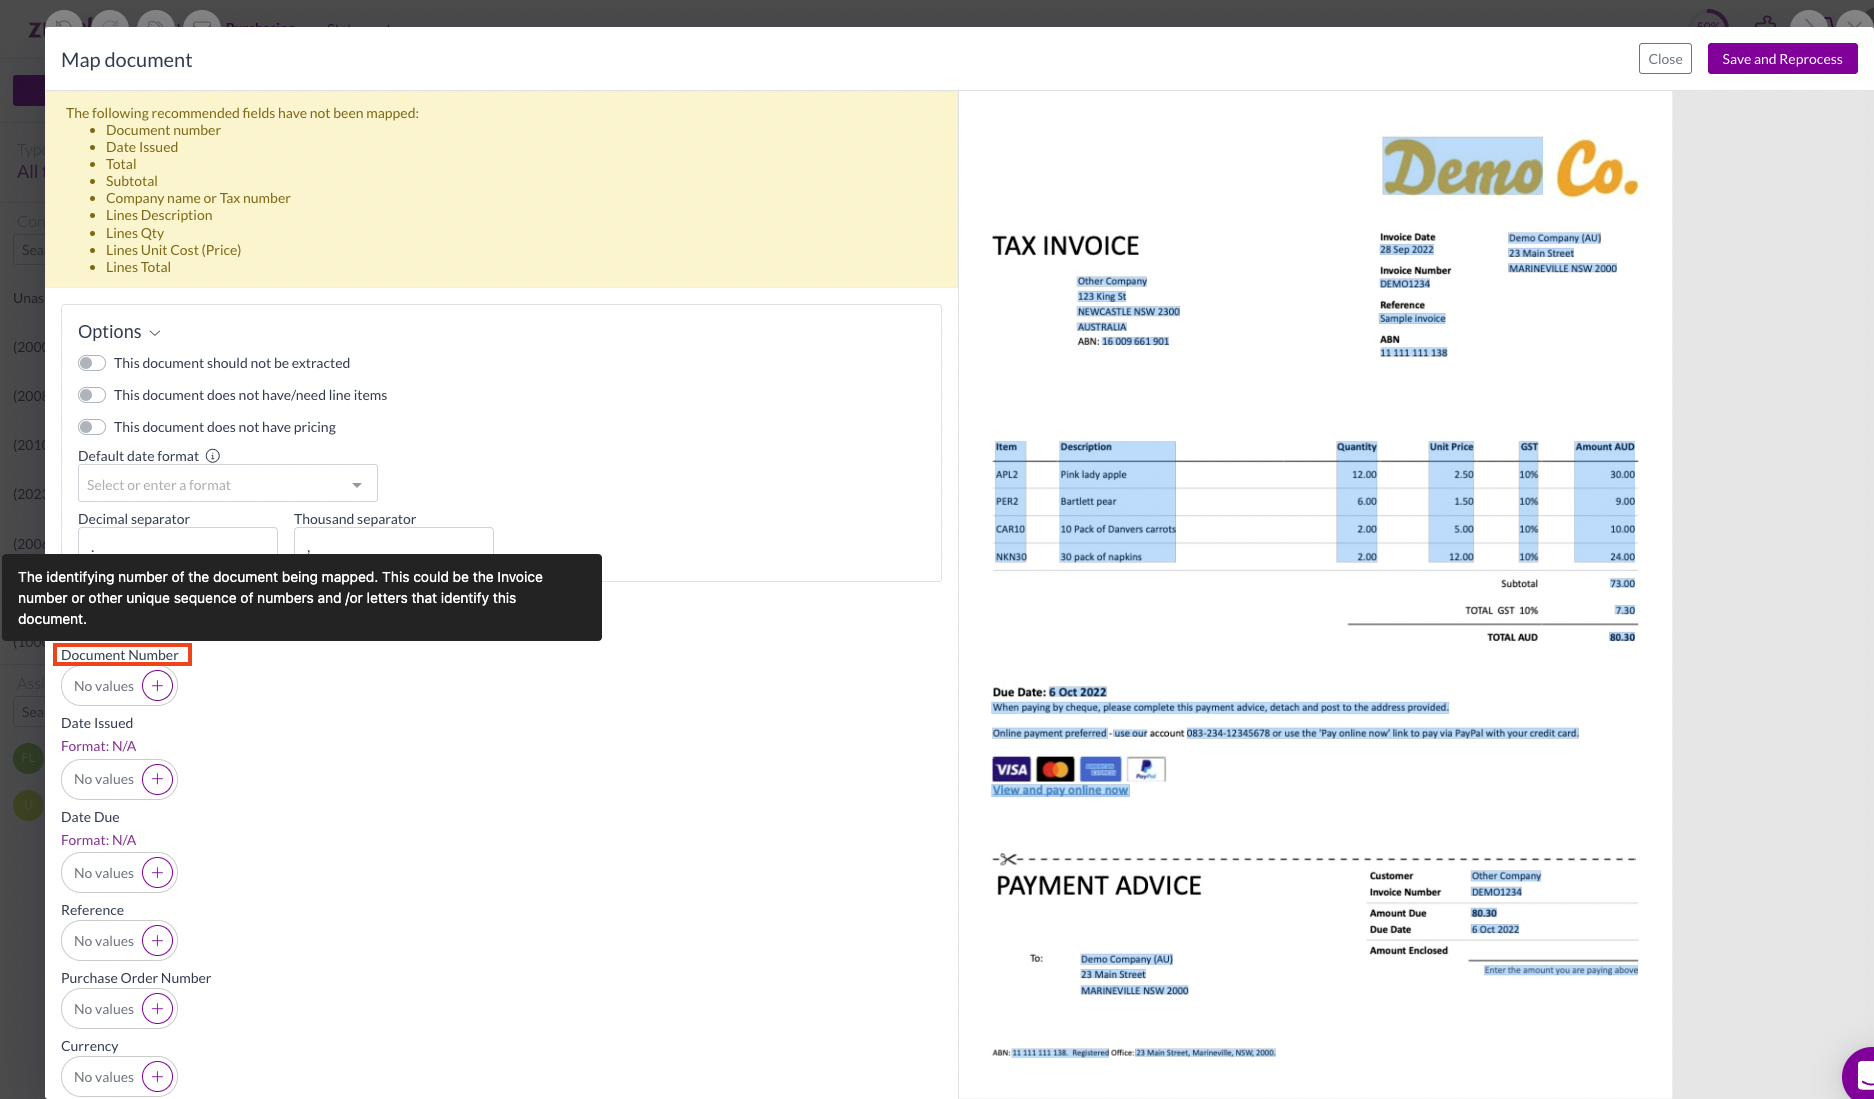1874x1099 pixels.
Task: Select 'Sample invoice' reference text
Action: pyautogui.click(x=1412, y=319)
